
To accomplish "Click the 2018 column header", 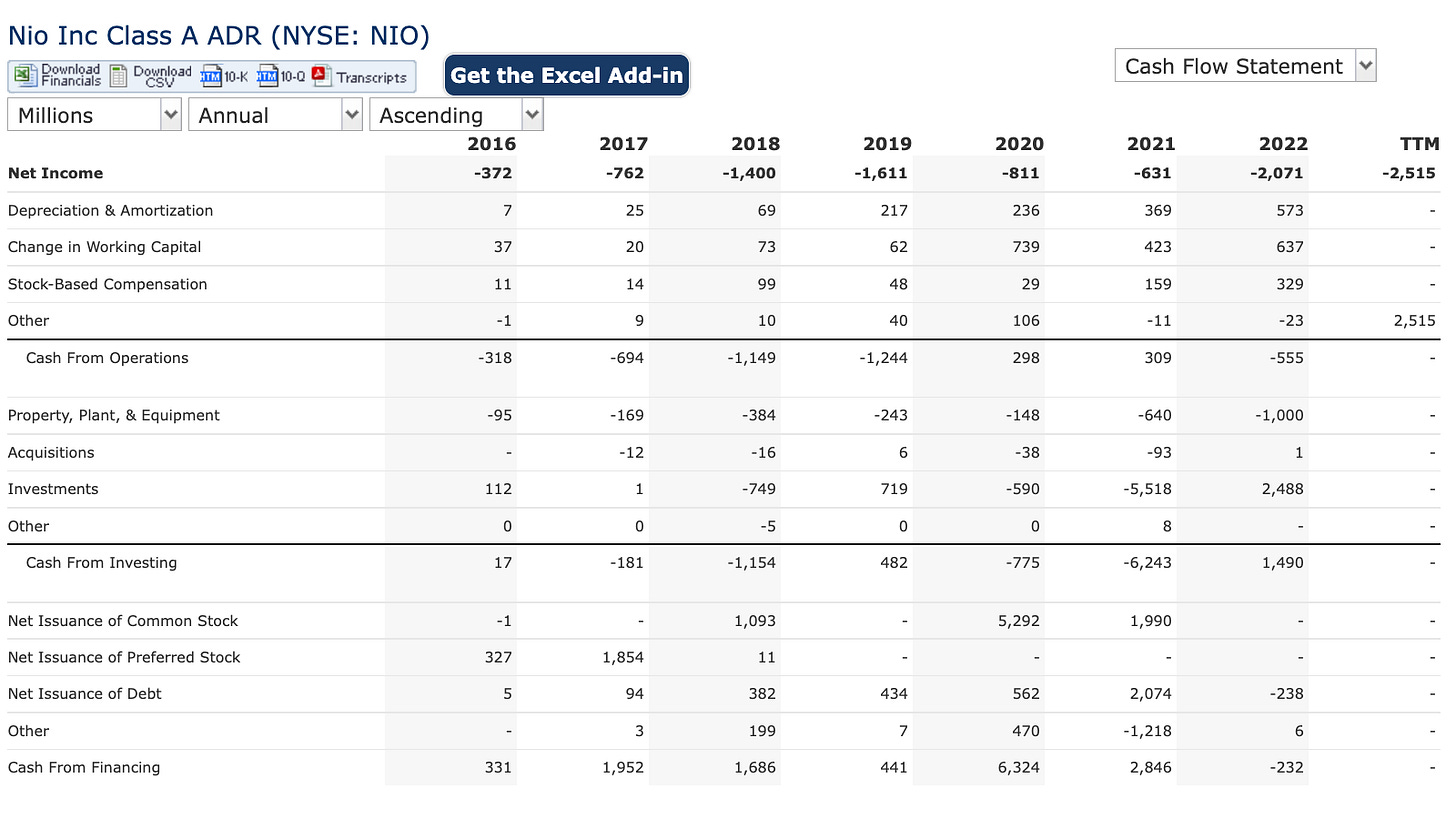I will coord(755,144).
